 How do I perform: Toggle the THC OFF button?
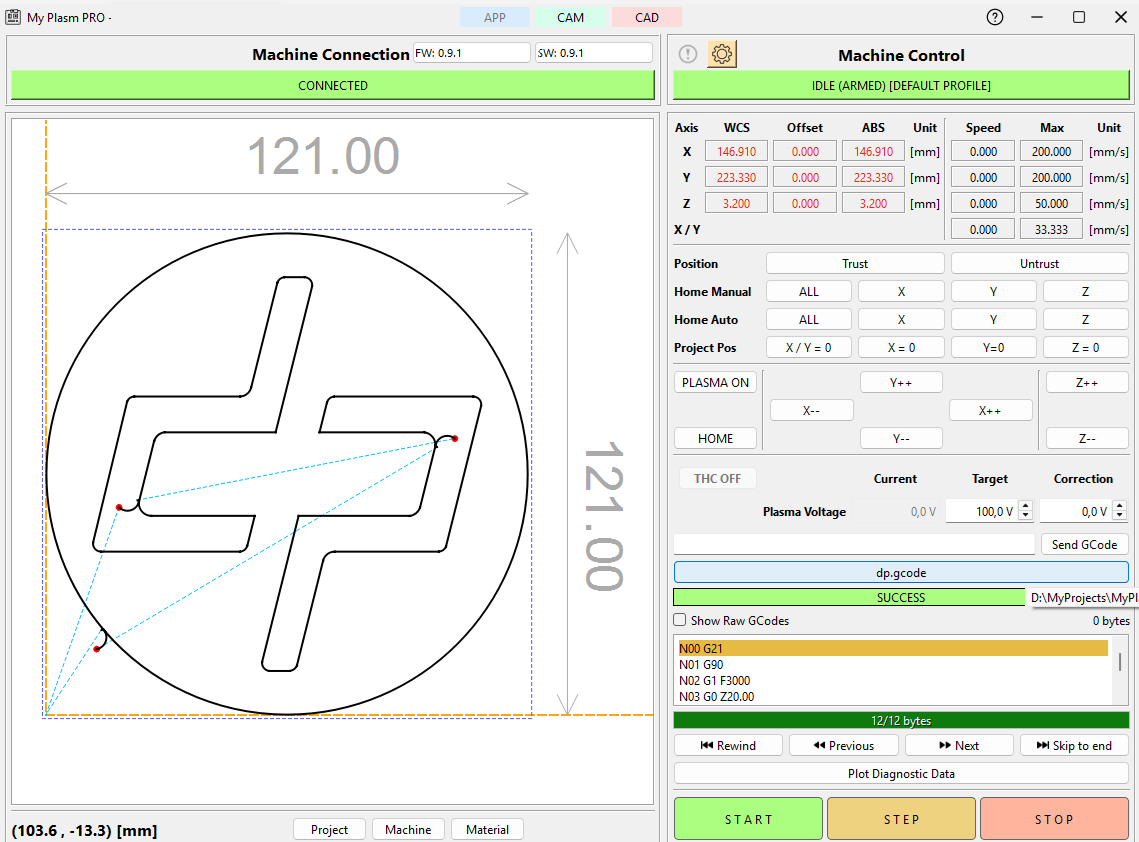pos(717,478)
